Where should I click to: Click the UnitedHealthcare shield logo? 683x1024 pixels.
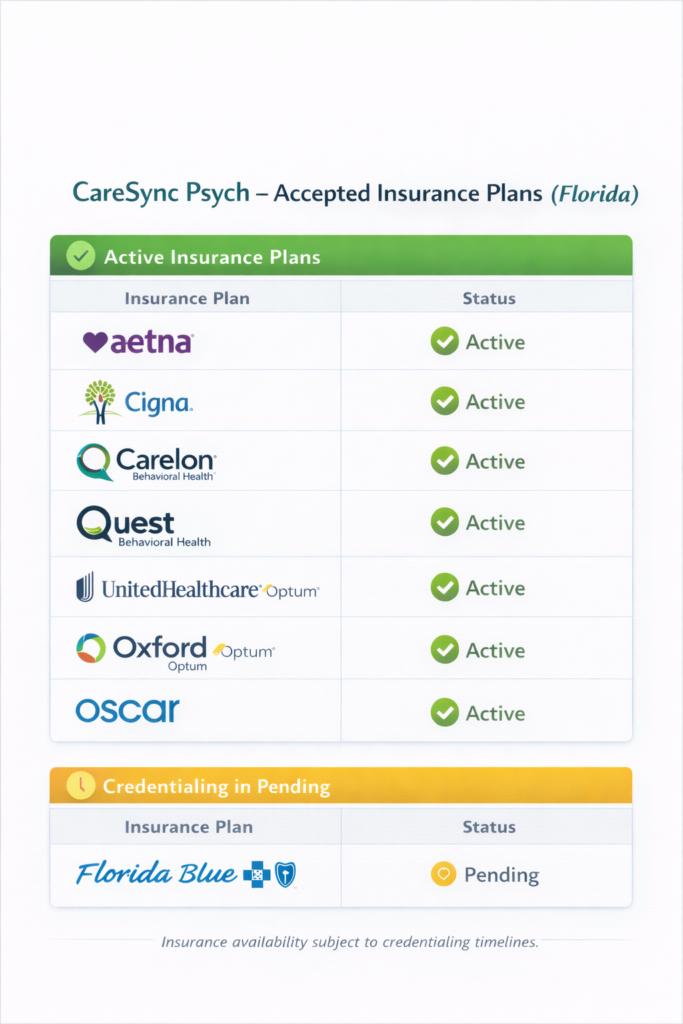click(x=86, y=587)
